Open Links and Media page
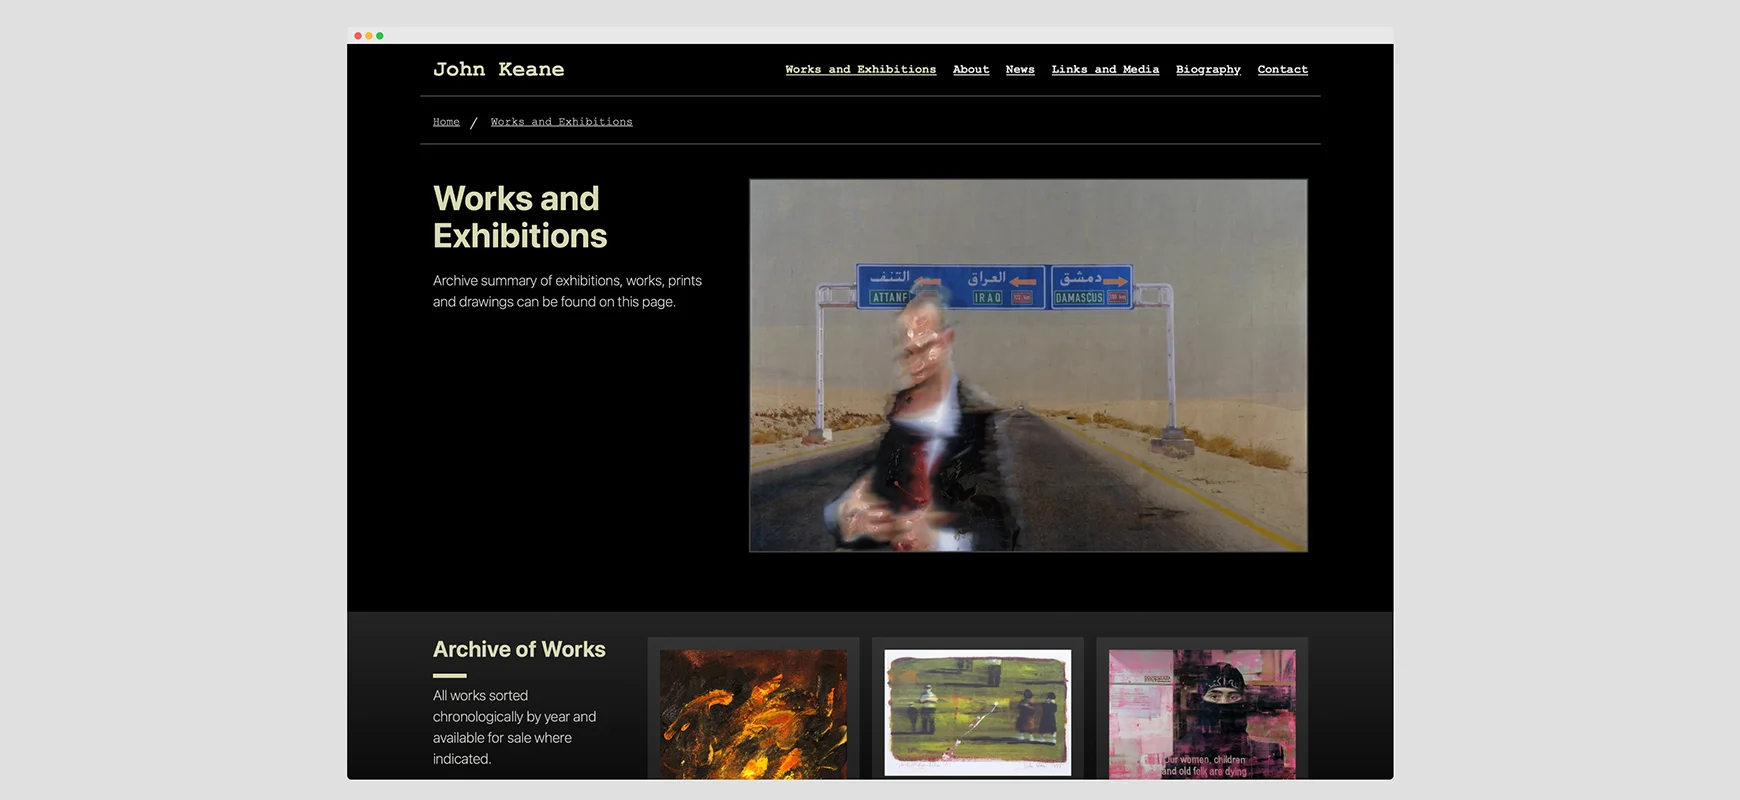Image resolution: width=1740 pixels, height=800 pixels. (1105, 69)
